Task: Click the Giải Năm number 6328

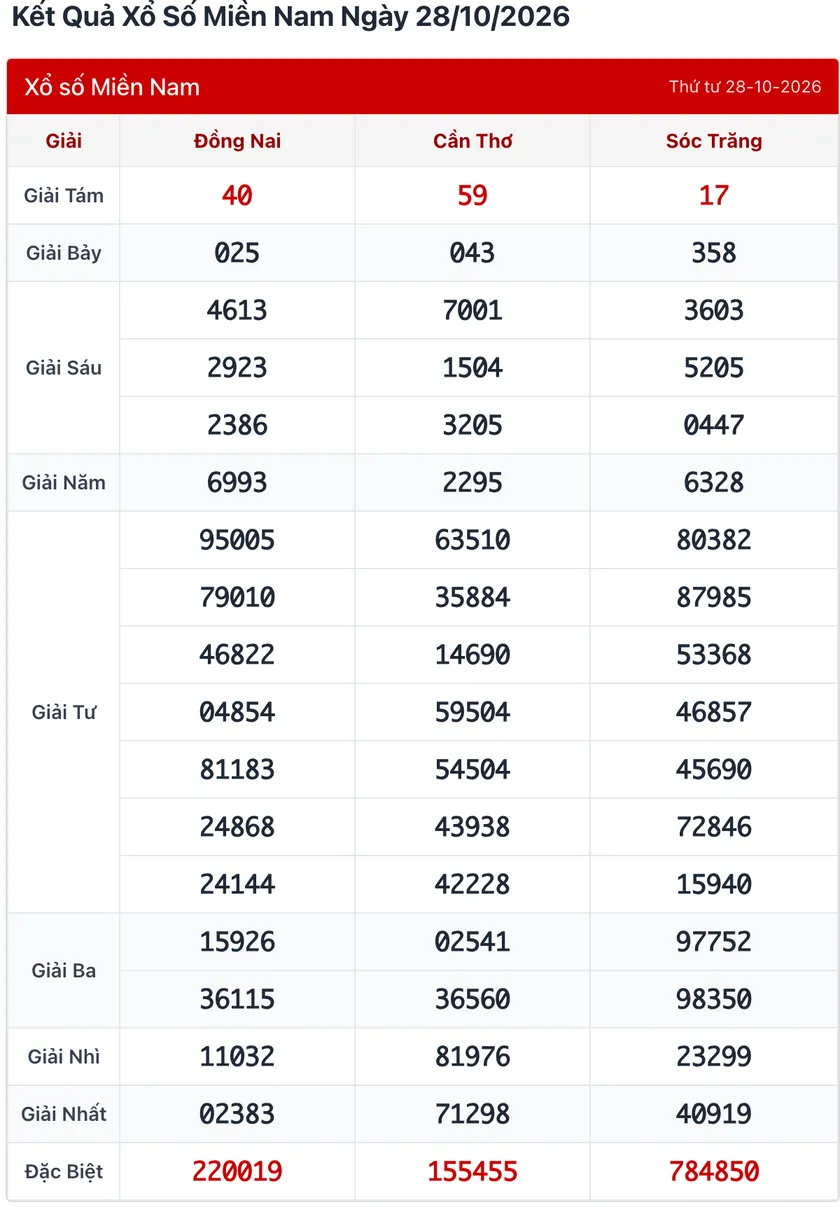Action: [714, 482]
